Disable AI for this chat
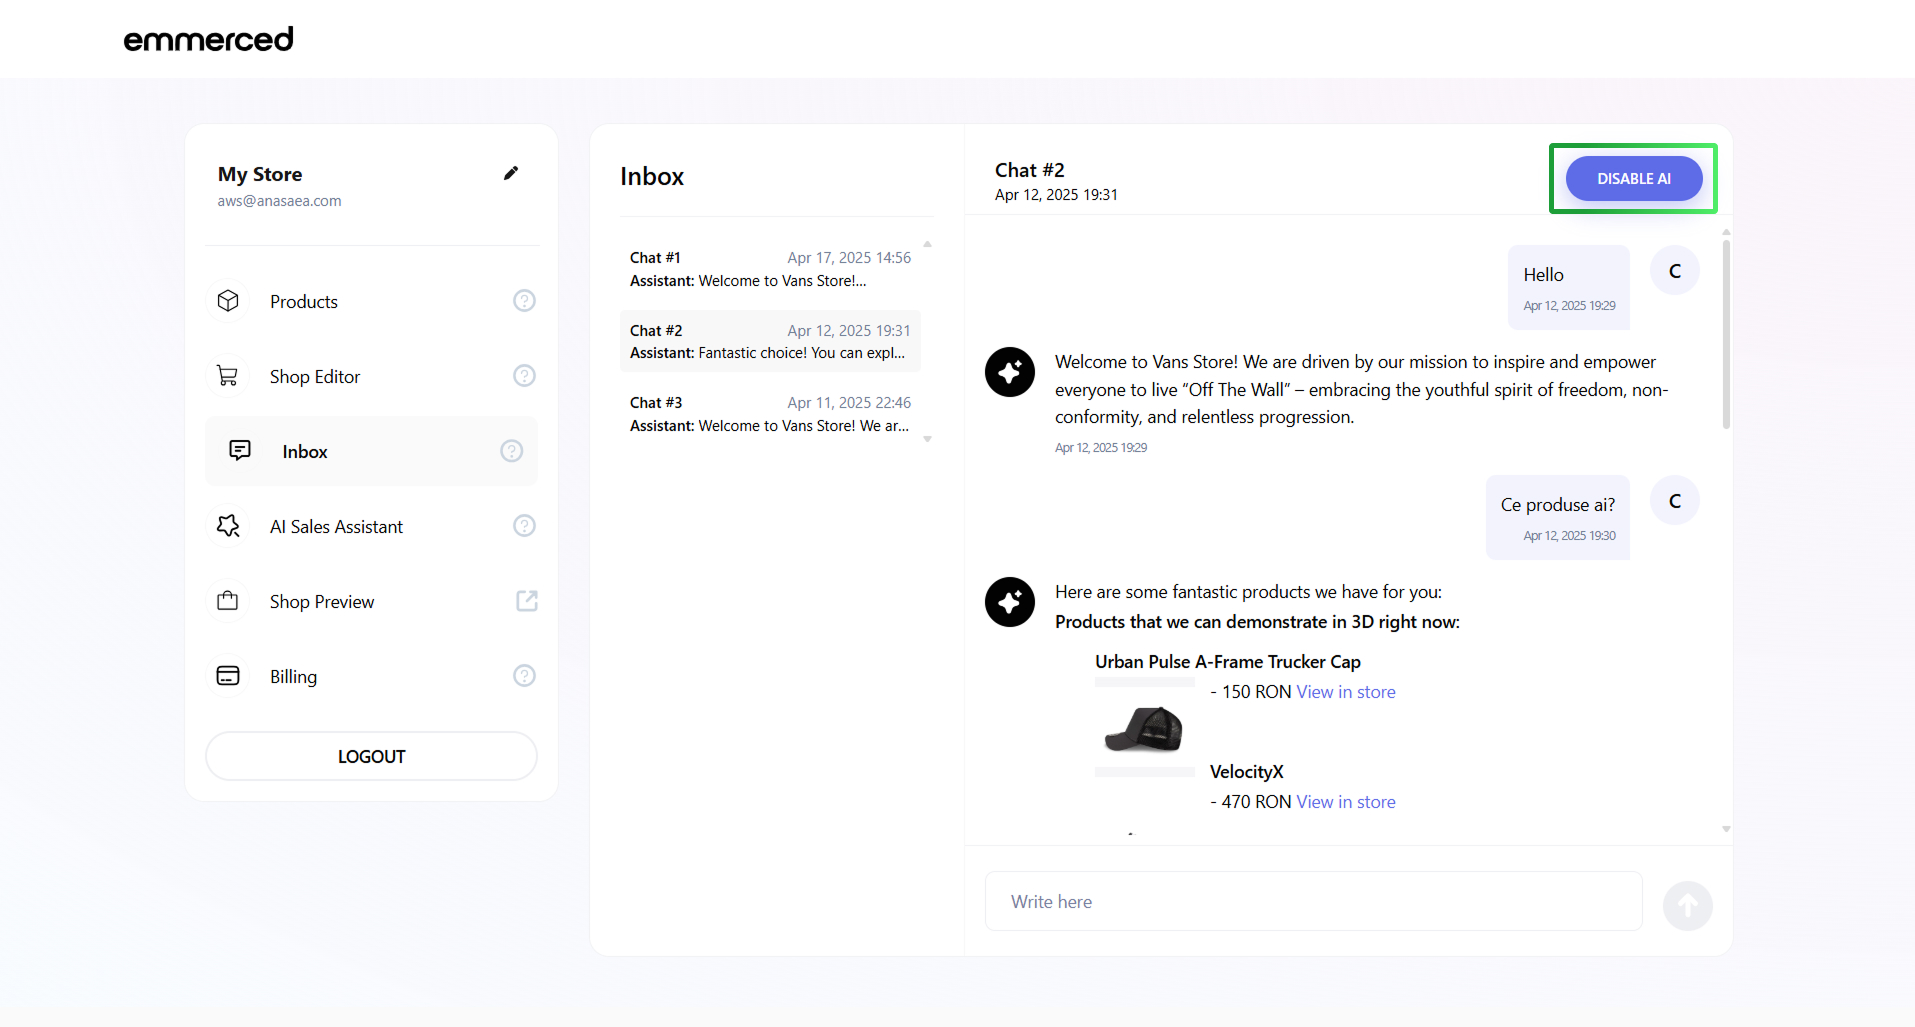1915x1027 pixels. tap(1633, 179)
